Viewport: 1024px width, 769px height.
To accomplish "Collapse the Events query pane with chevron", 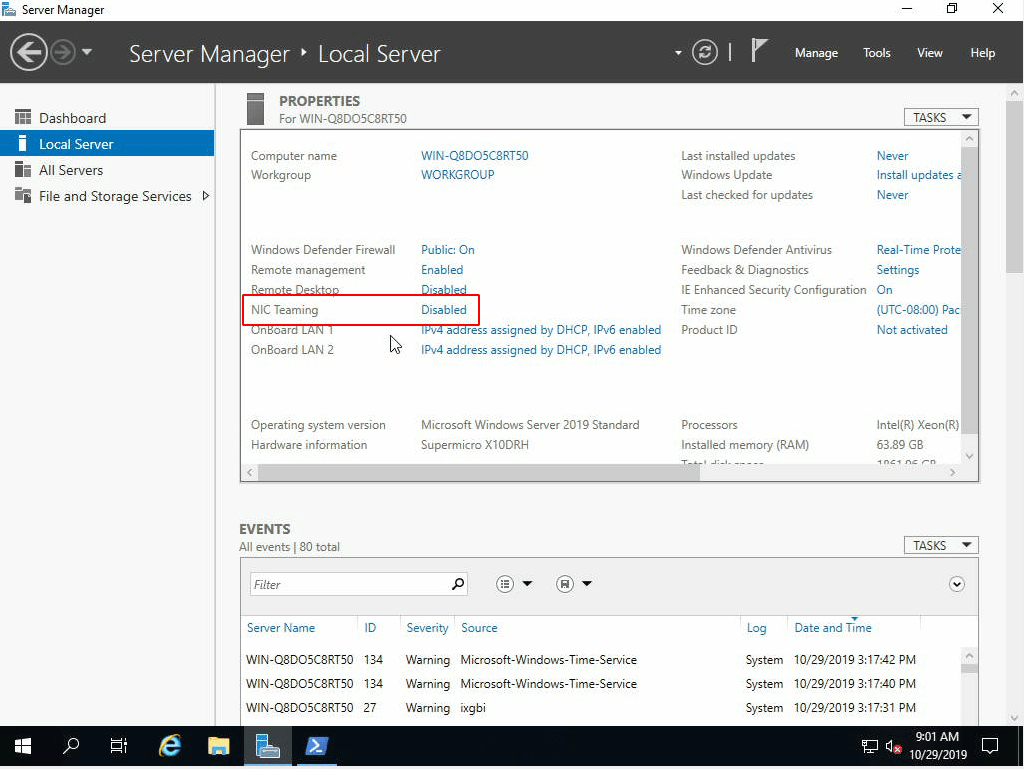I will coord(956,583).
